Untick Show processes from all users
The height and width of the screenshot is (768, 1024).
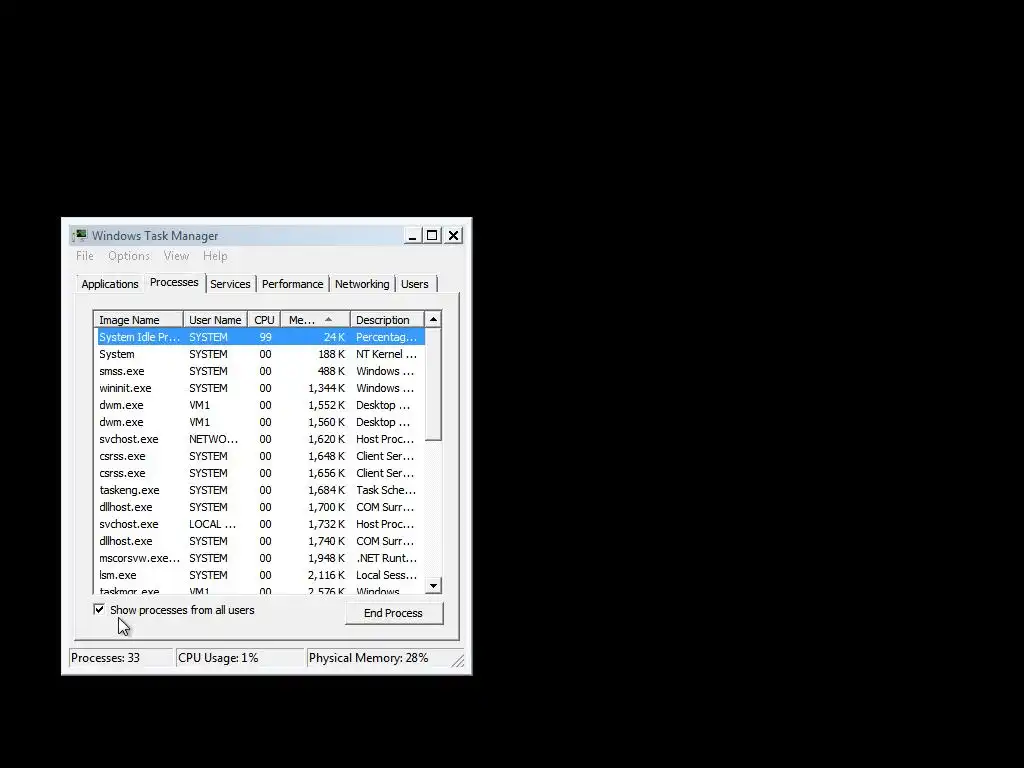click(99, 609)
